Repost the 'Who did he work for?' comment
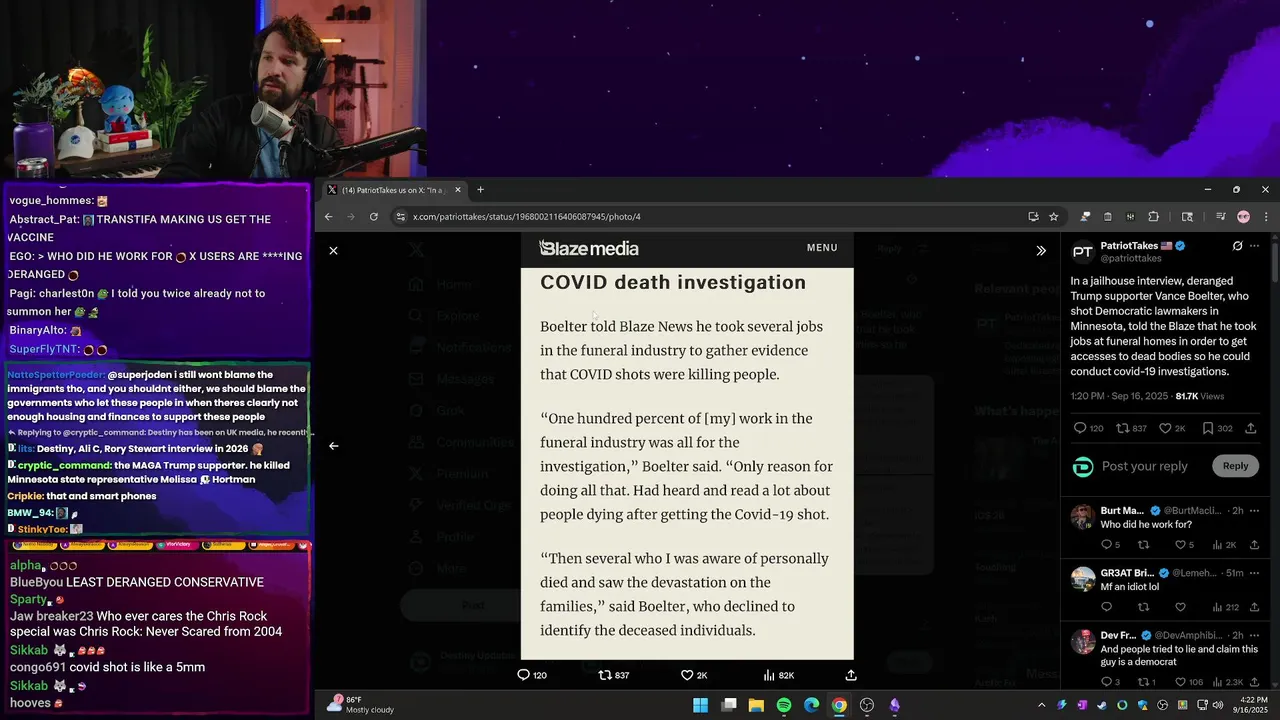The width and height of the screenshot is (1280, 720). [x=1144, y=545]
